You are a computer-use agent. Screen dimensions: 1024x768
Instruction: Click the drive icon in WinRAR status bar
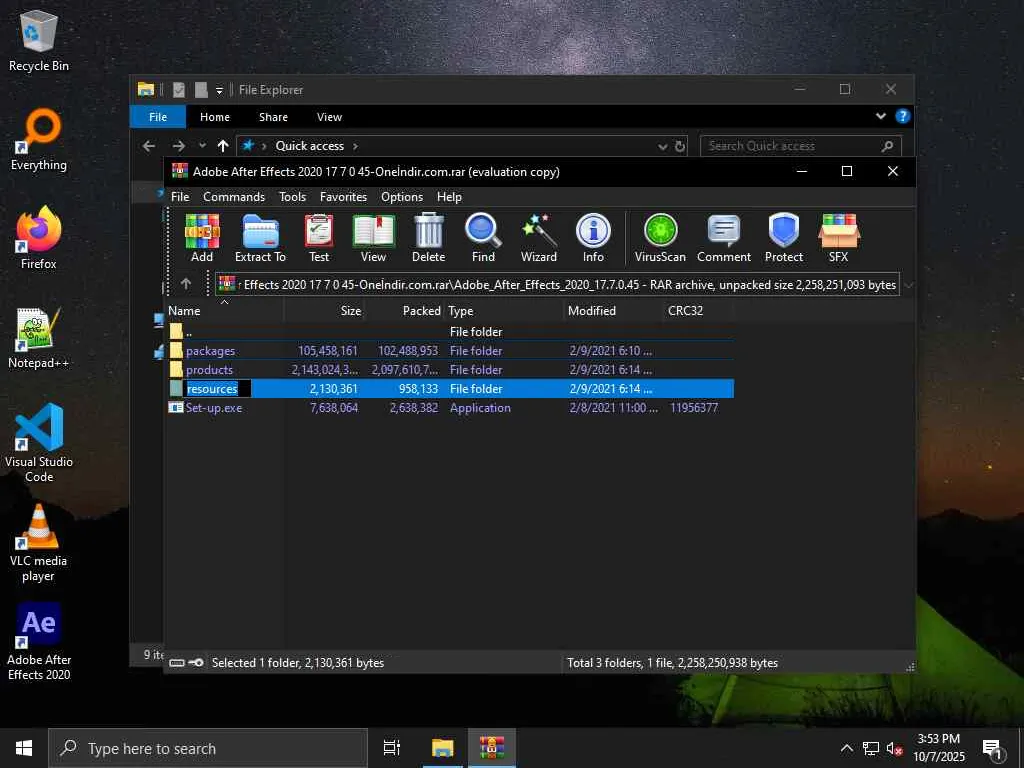[x=176, y=662]
